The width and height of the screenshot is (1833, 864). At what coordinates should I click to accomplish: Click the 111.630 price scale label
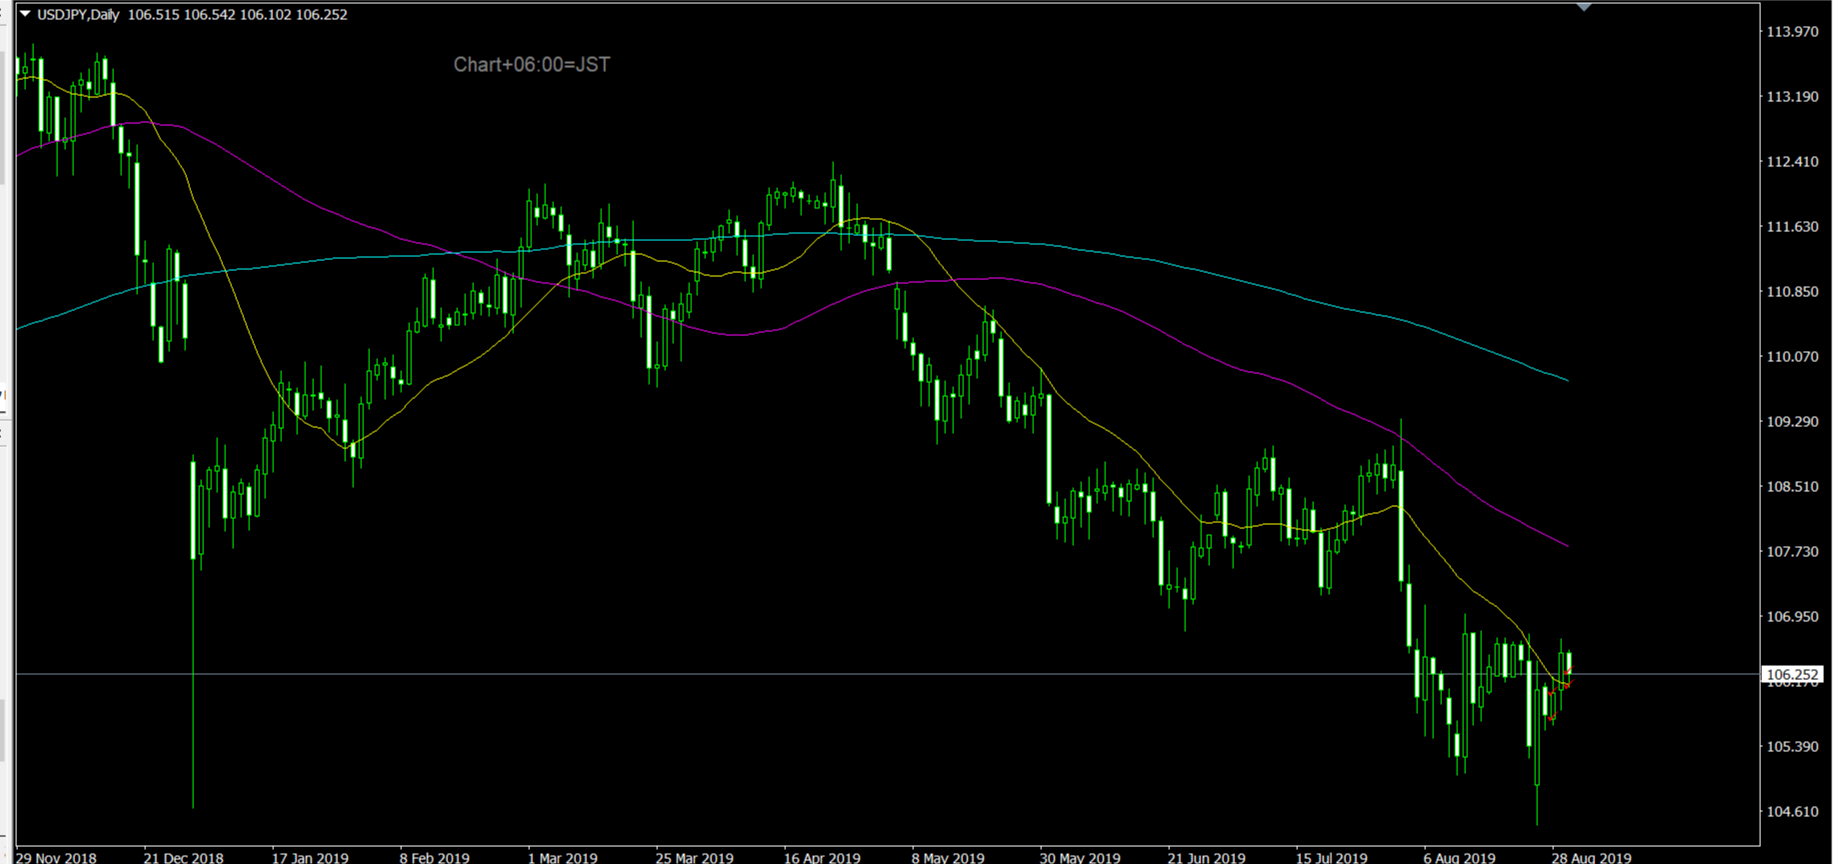pos(1792,227)
